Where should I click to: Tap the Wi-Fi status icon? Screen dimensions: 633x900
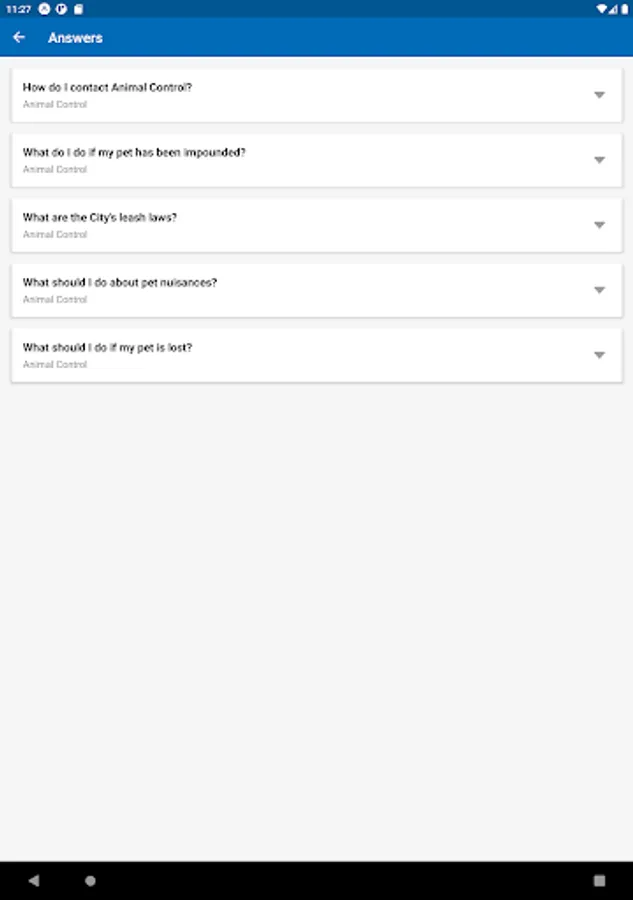[601, 8]
